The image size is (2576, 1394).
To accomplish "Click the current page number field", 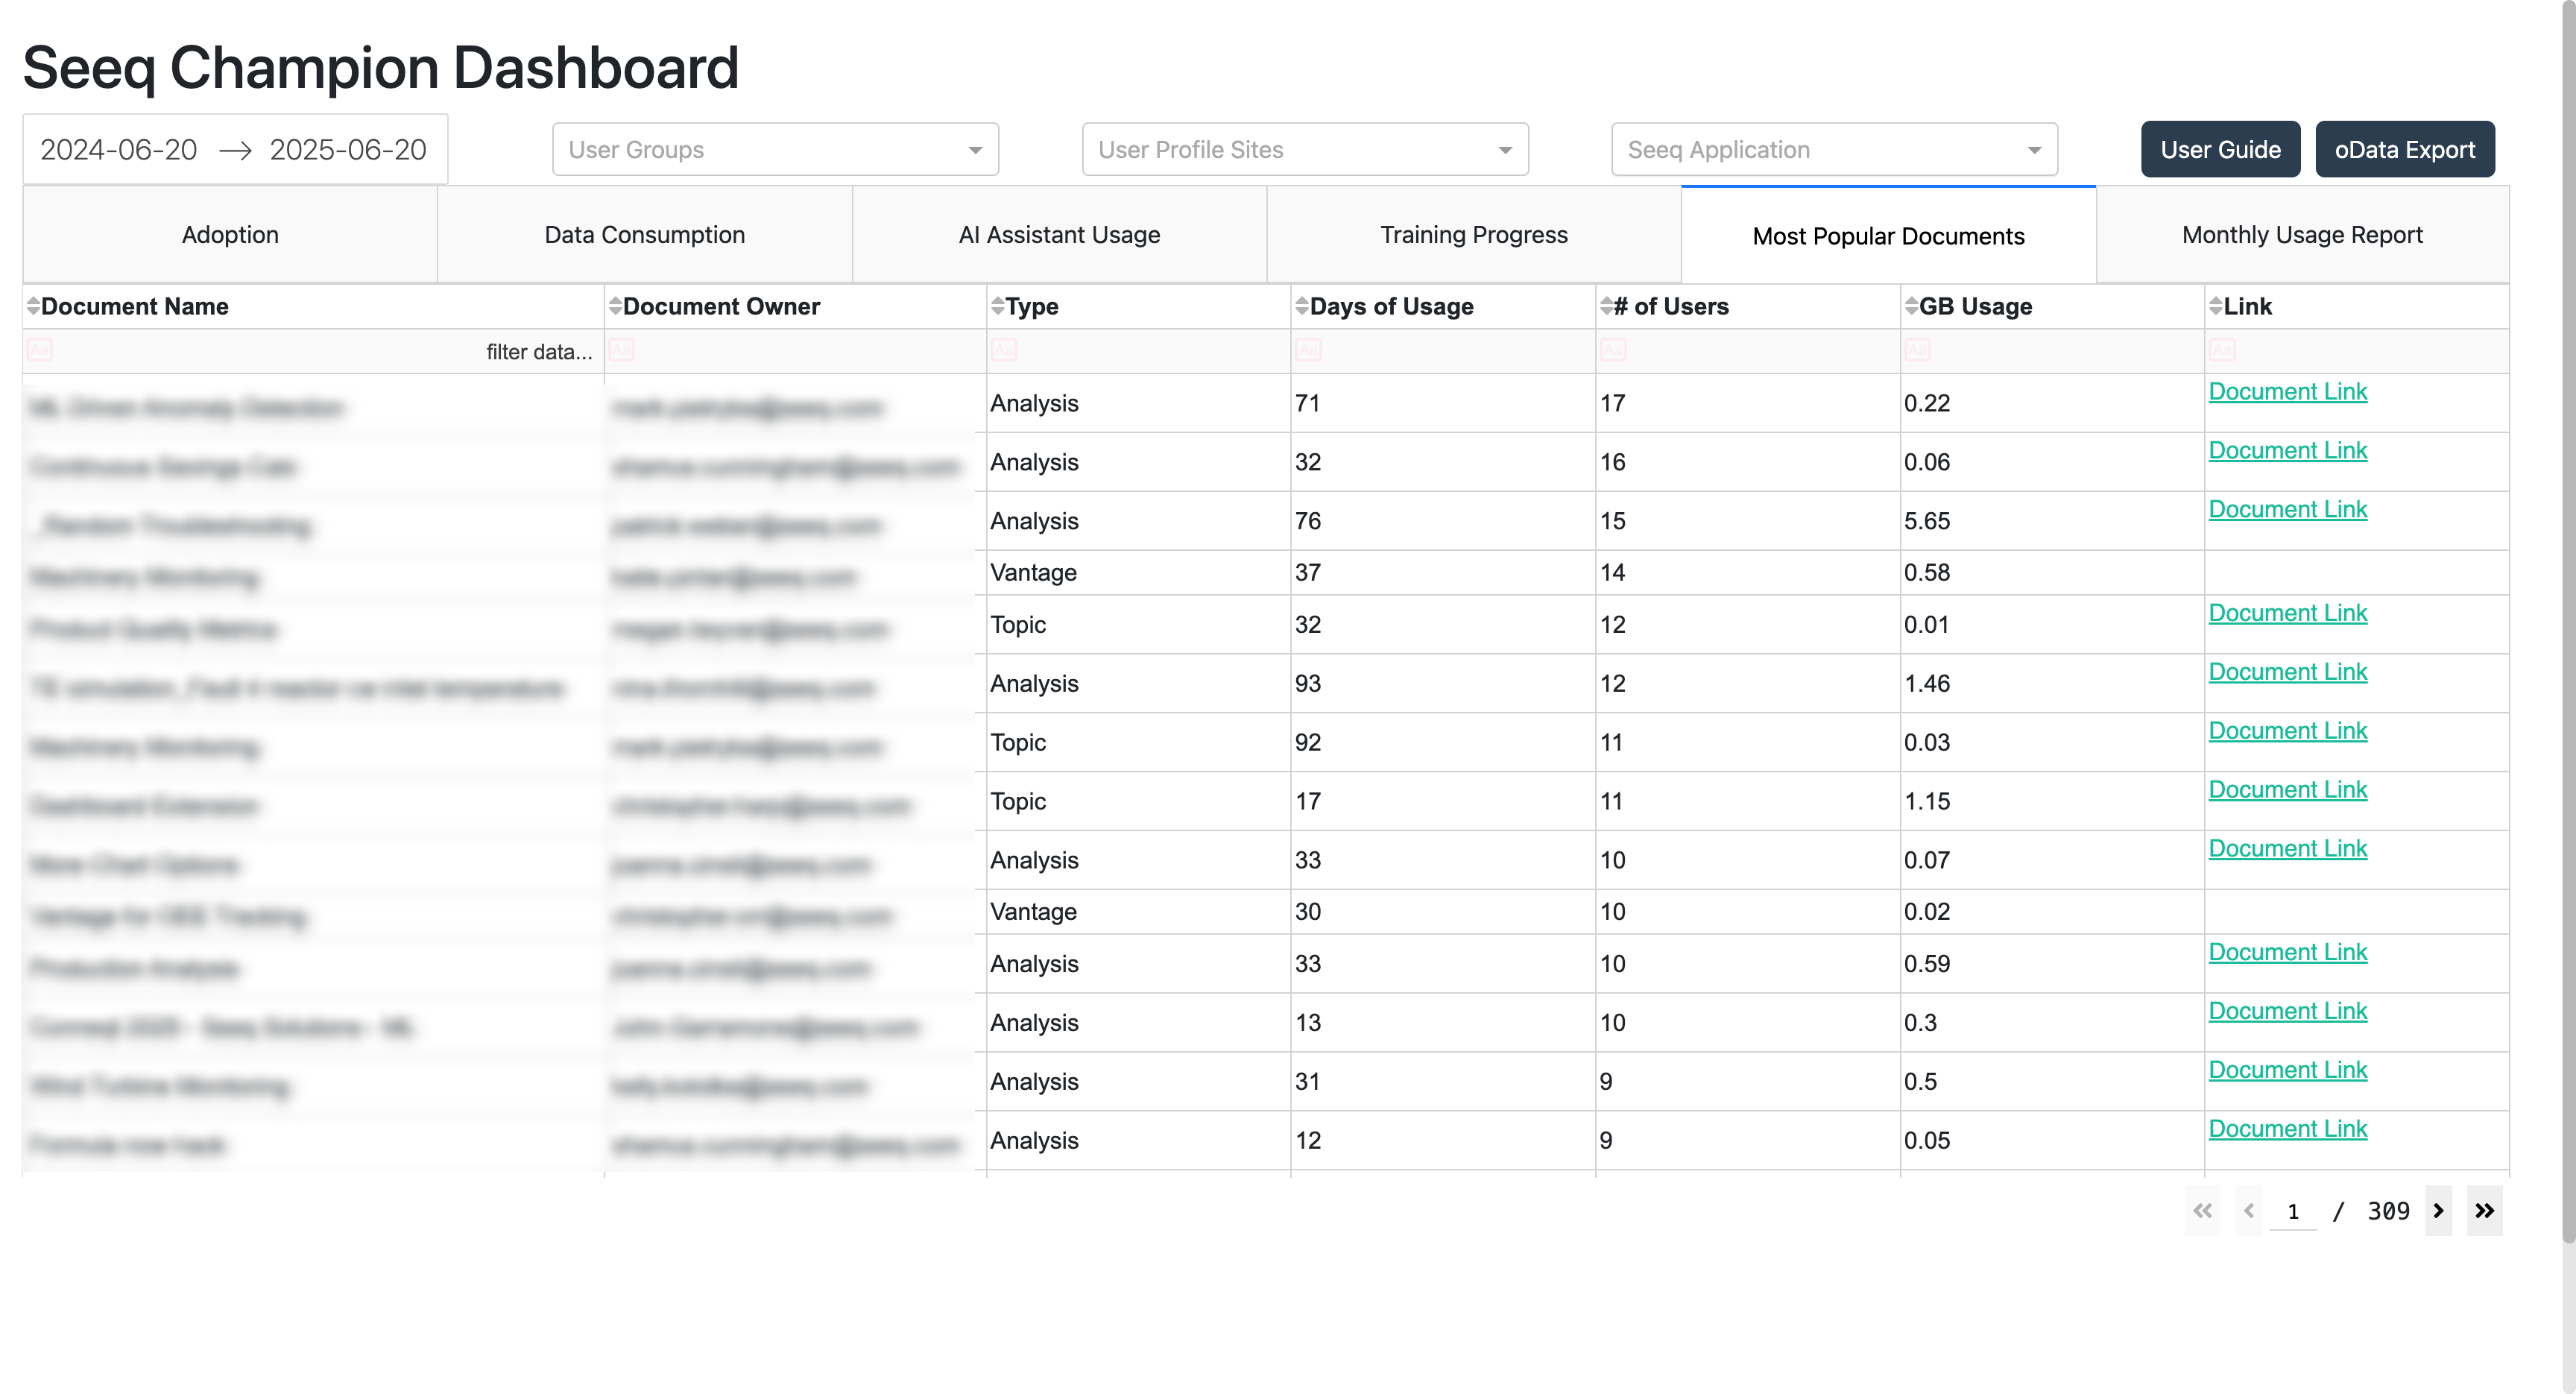I will 2293,1212.
